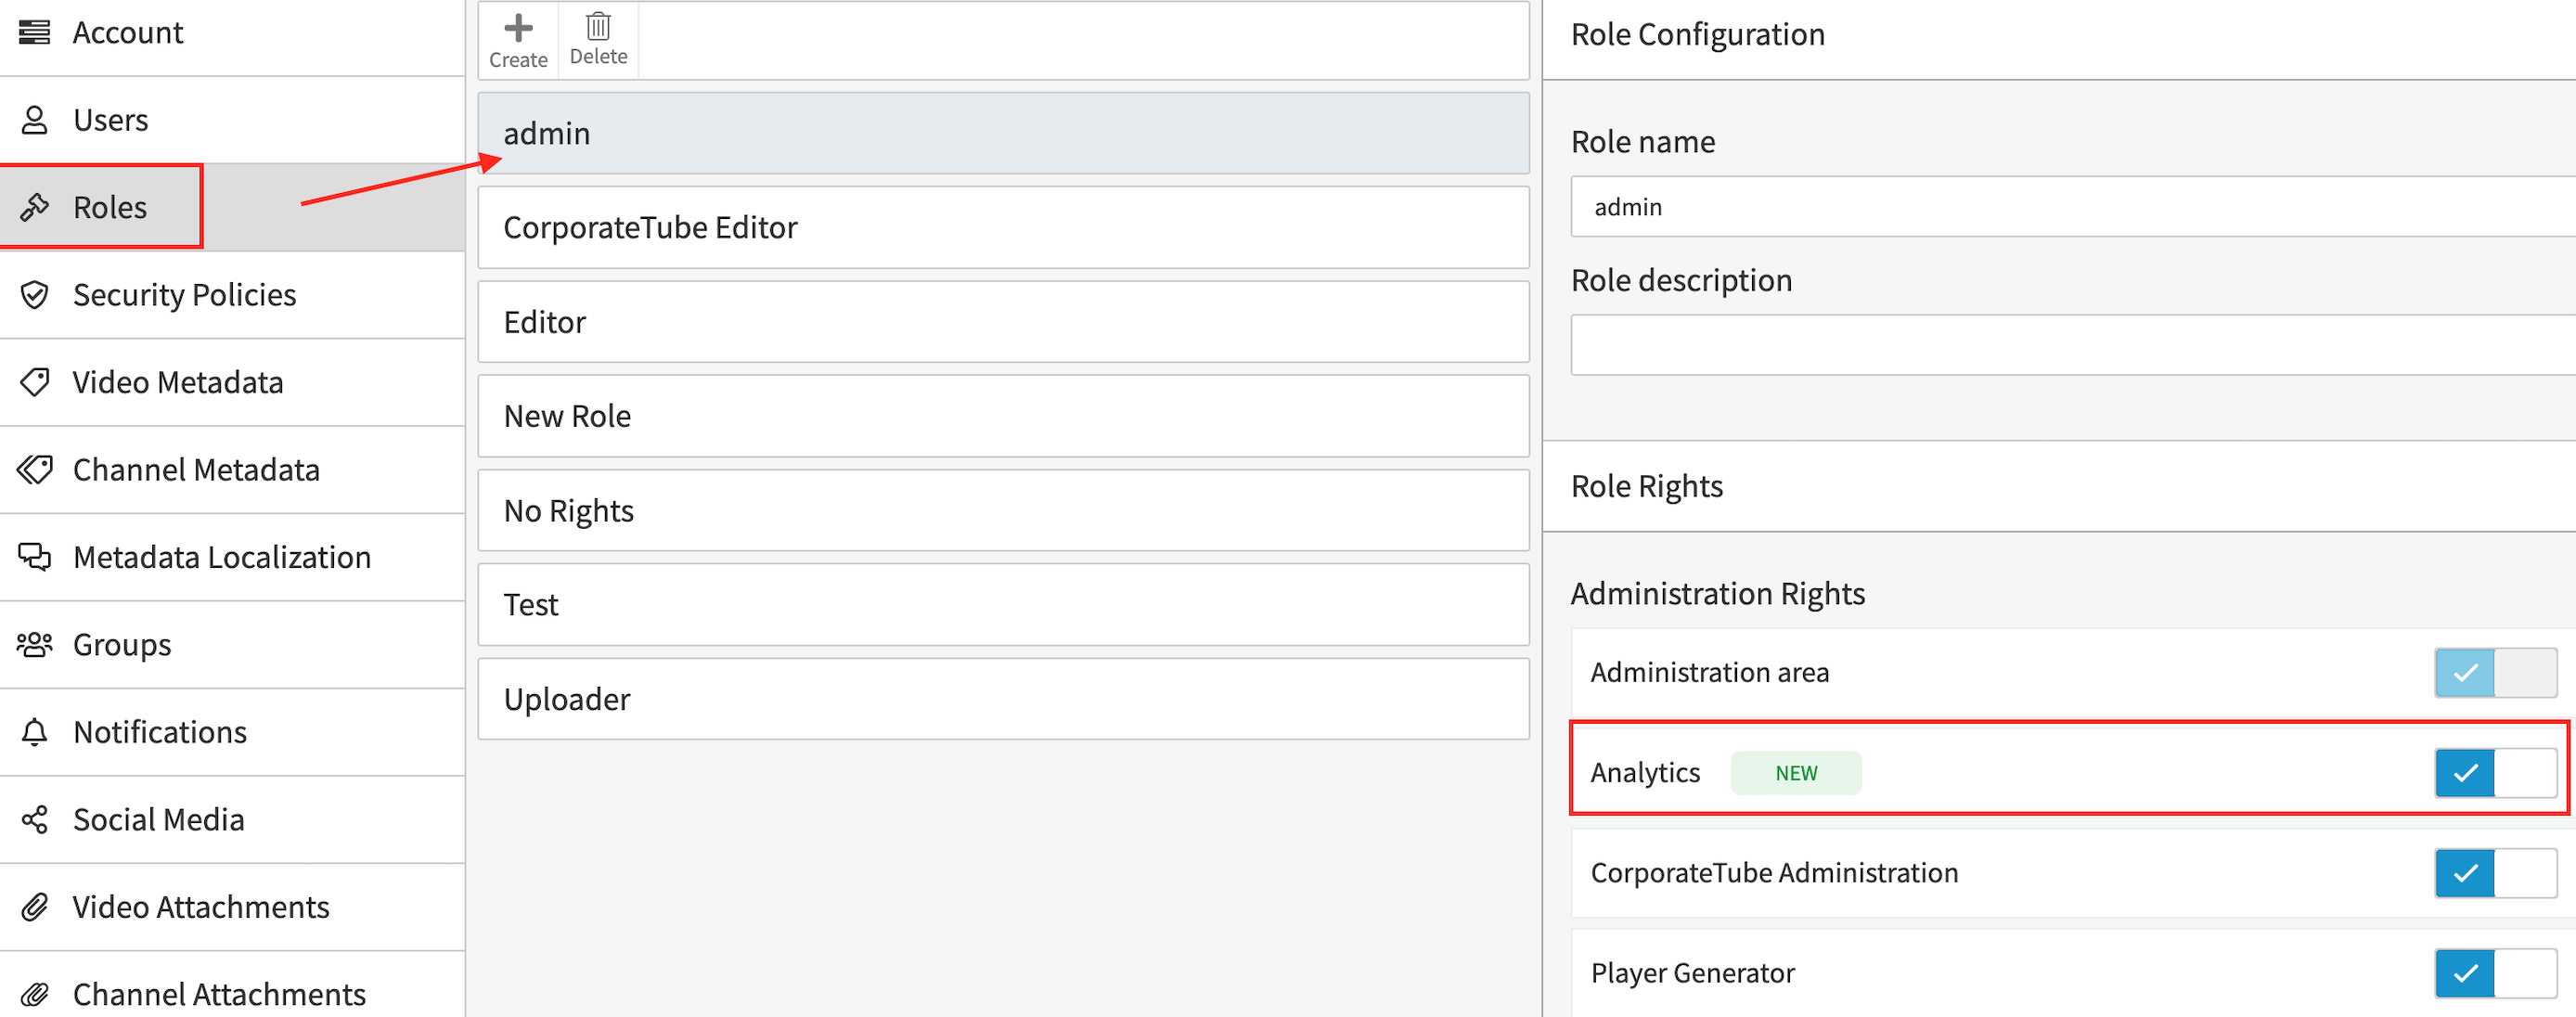The image size is (2576, 1017).
Task: Open the Users section
Action: tap(232, 120)
